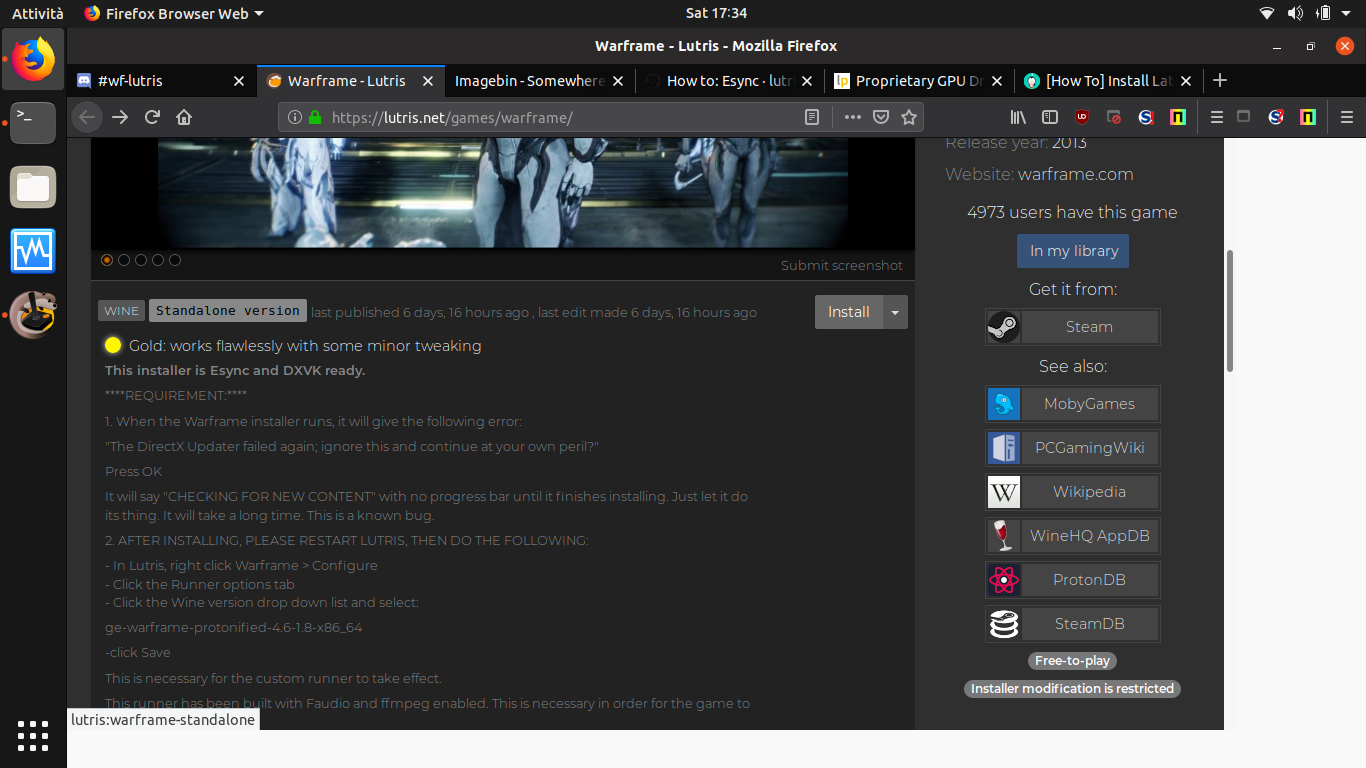This screenshot has height=768, width=1366.
Task: Click the Wikipedia W logo icon
Action: [x=1004, y=492]
